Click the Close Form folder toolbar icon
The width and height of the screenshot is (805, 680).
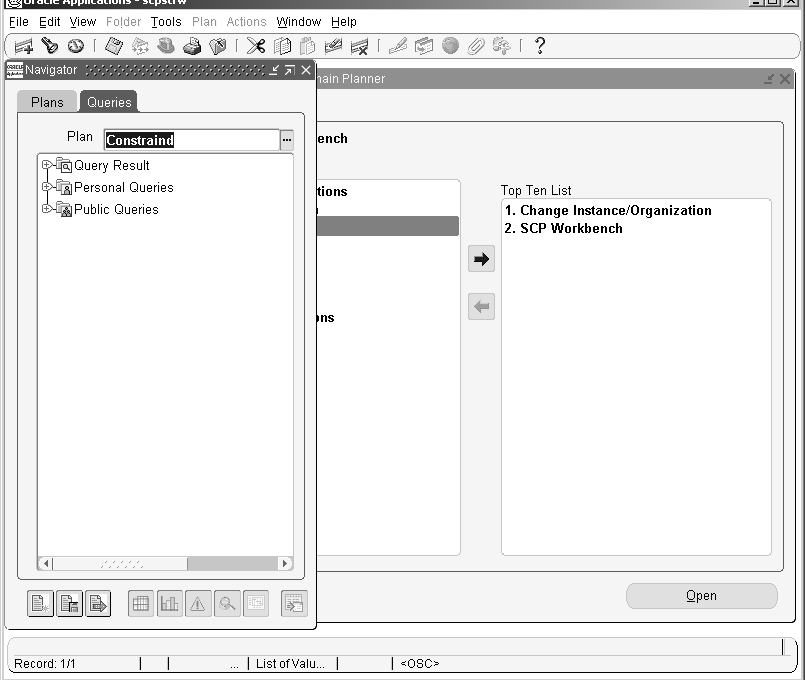tap(218, 46)
